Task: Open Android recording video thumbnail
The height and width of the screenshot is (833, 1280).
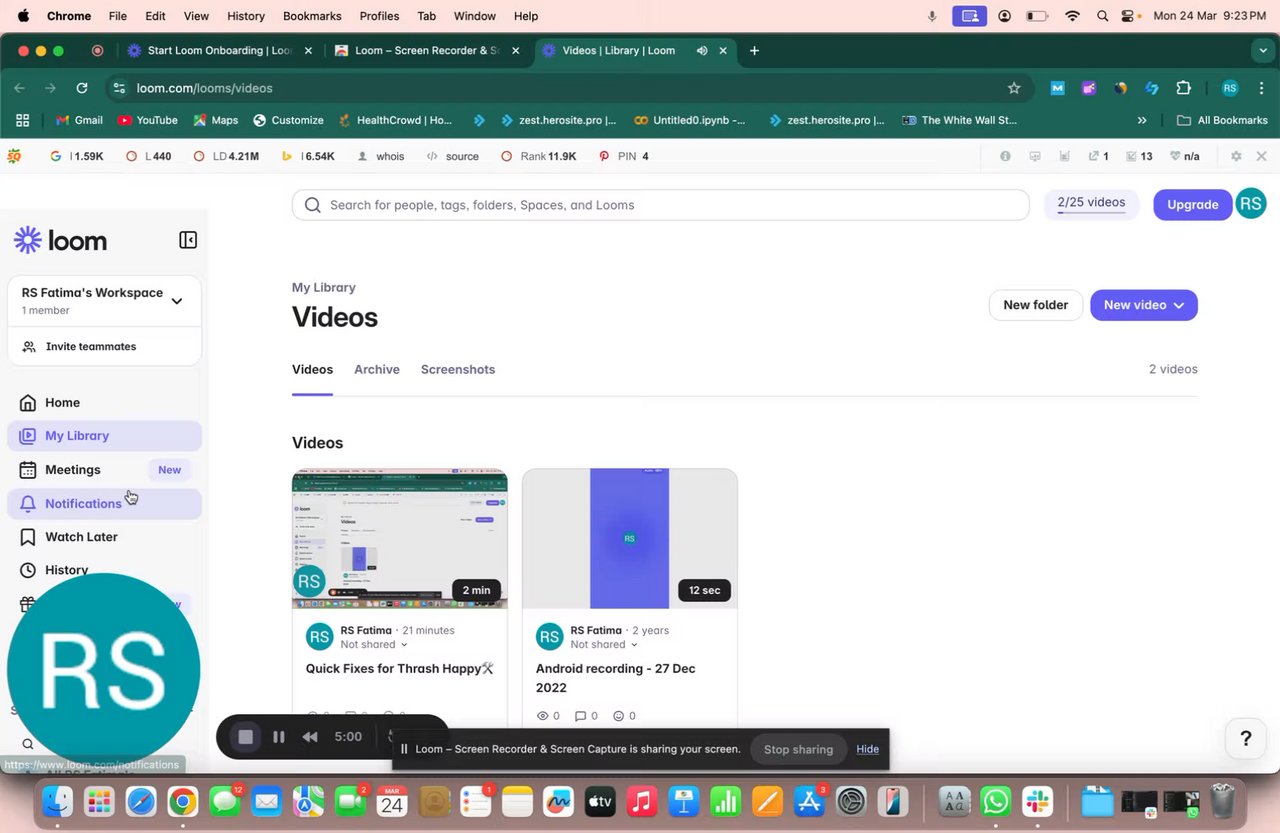Action: pos(630,539)
